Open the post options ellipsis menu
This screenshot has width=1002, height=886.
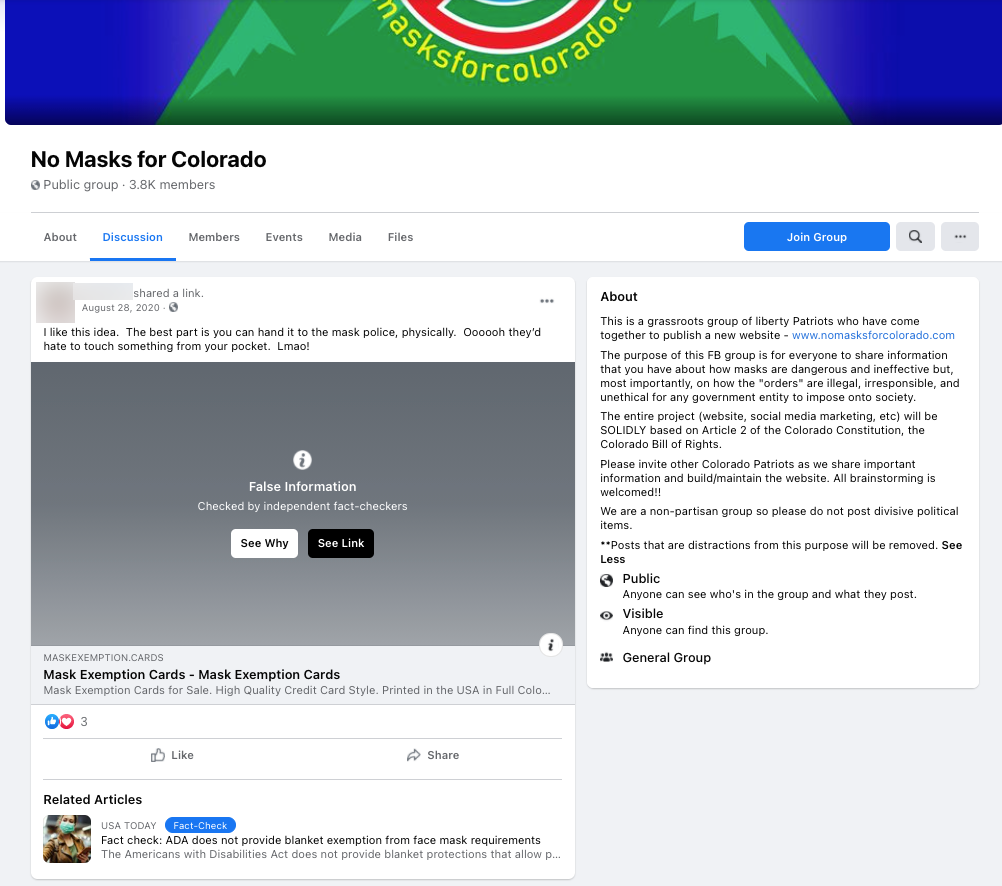[x=546, y=301]
